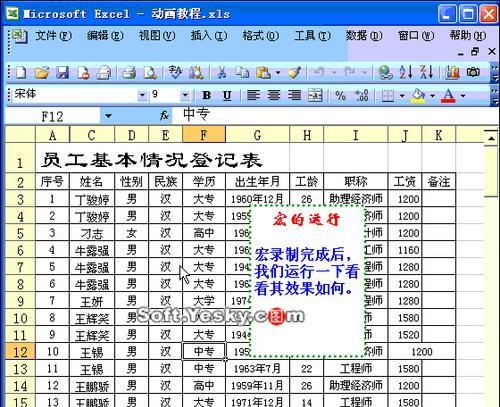Click the Borders icon
The image size is (500, 407).
coord(388,96)
